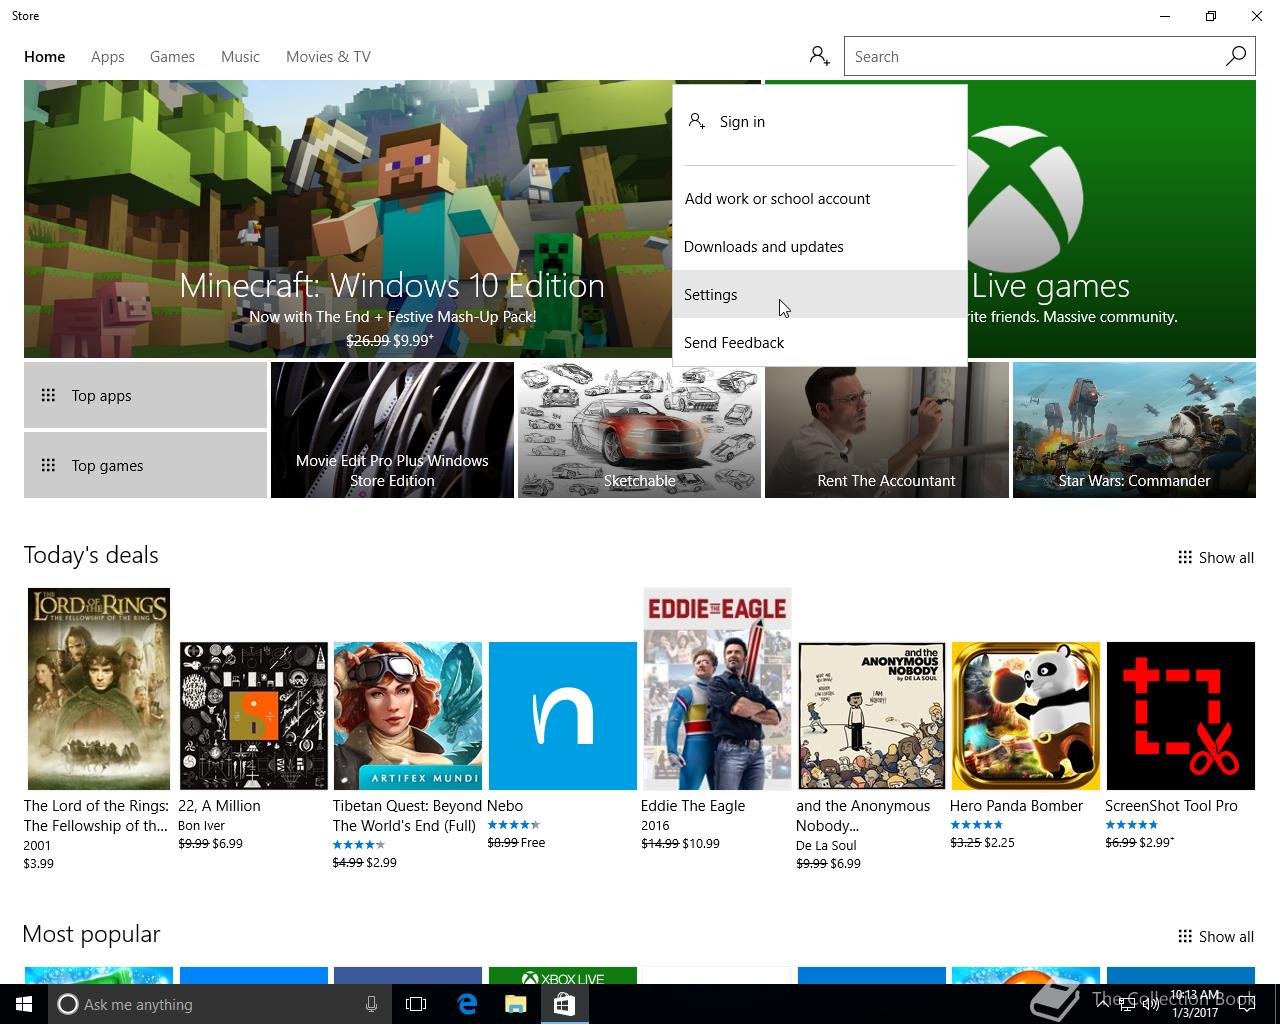Open Eddie The Eagle movie poster
The image size is (1280, 1024).
717,689
